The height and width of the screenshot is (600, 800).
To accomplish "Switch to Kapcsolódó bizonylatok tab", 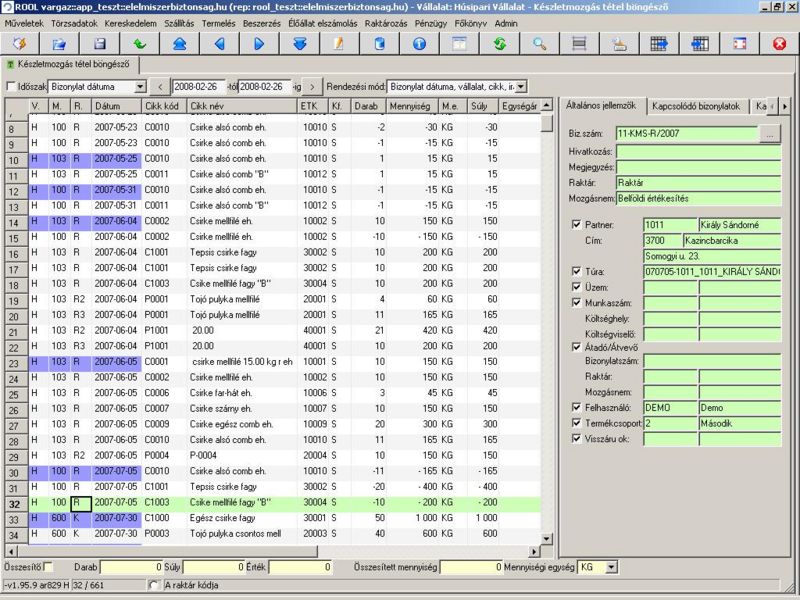I will pyautogui.click(x=696, y=106).
